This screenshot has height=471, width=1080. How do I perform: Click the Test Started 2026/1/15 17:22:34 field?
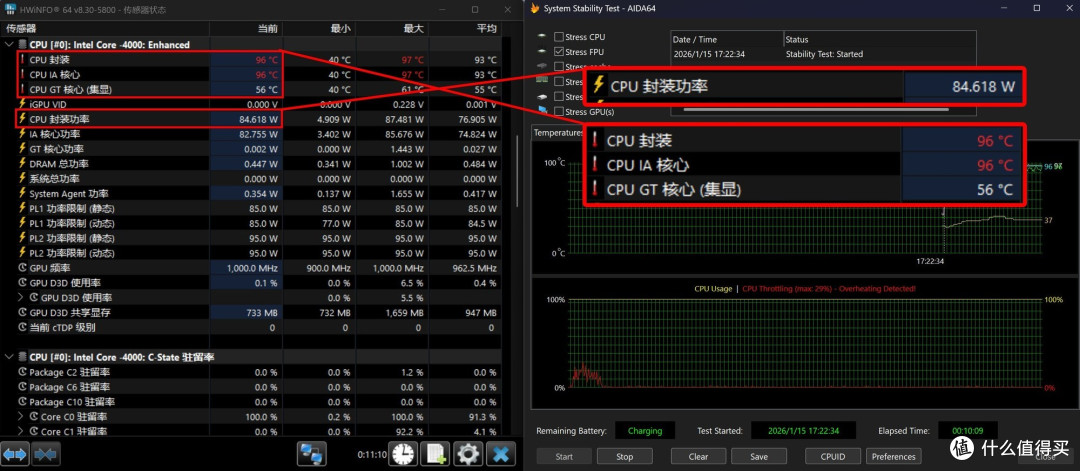pos(803,431)
